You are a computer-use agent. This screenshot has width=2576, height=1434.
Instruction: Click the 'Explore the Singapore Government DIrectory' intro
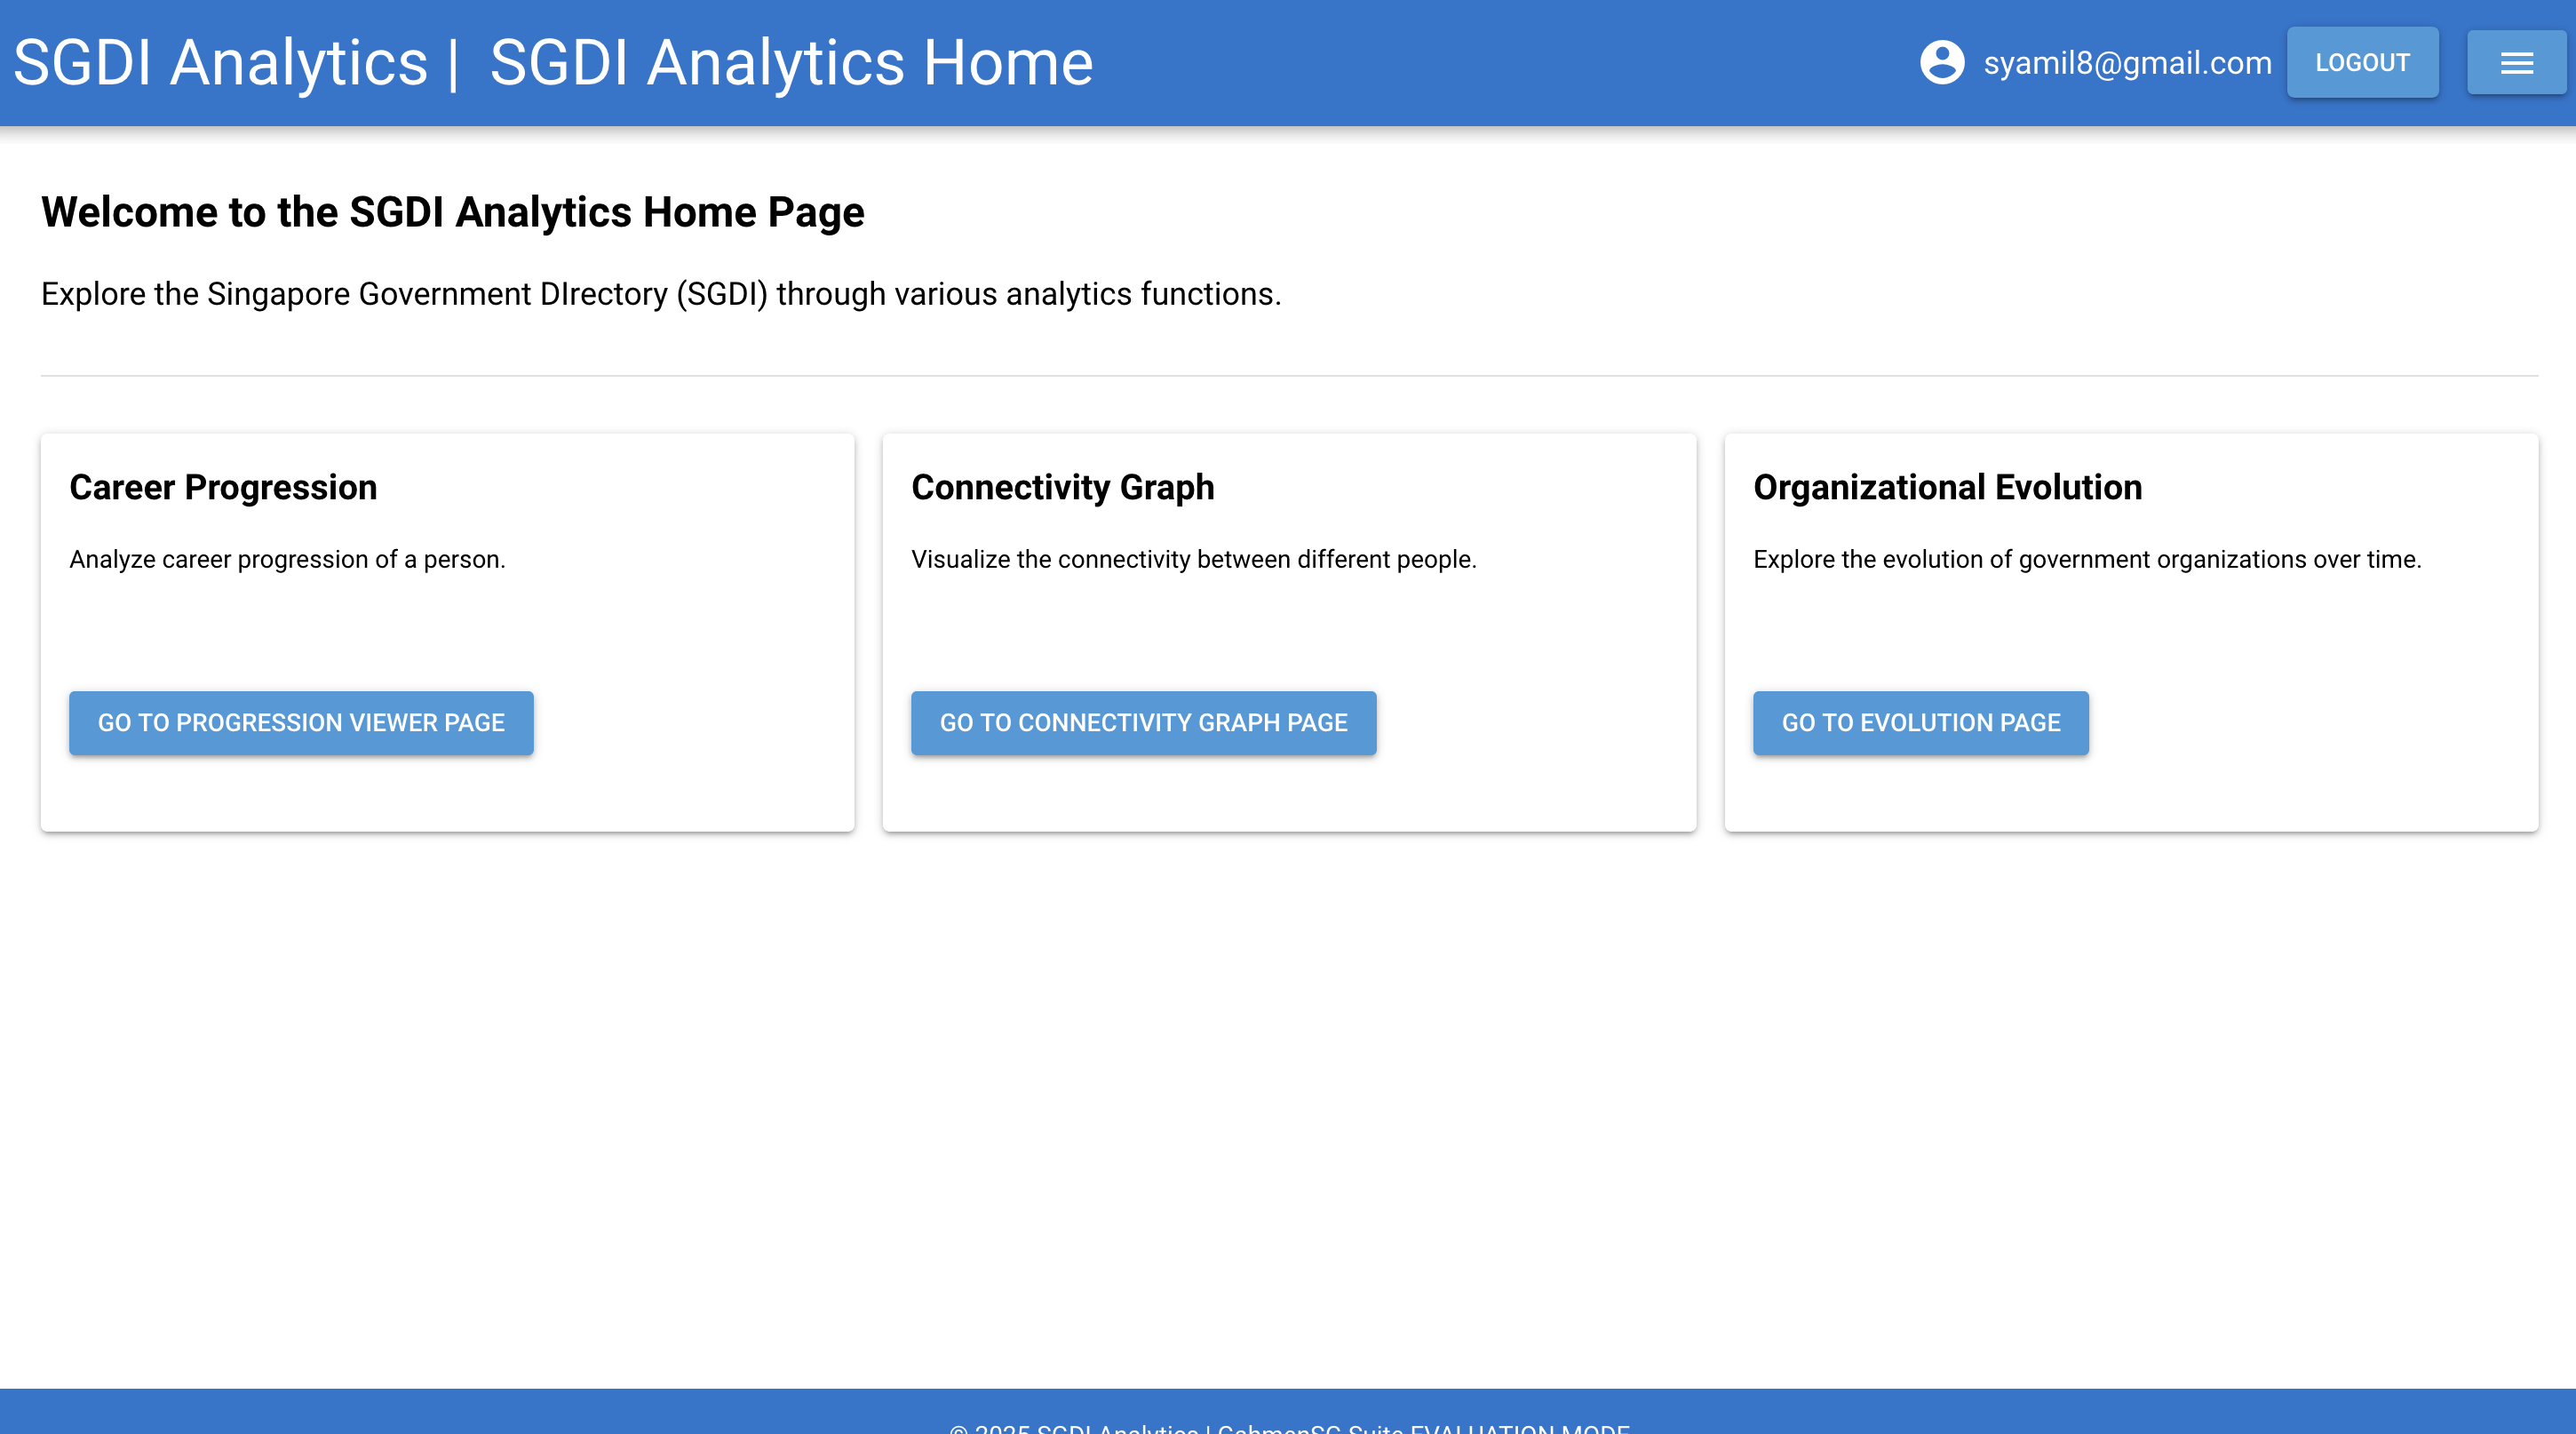click(660, 294)
